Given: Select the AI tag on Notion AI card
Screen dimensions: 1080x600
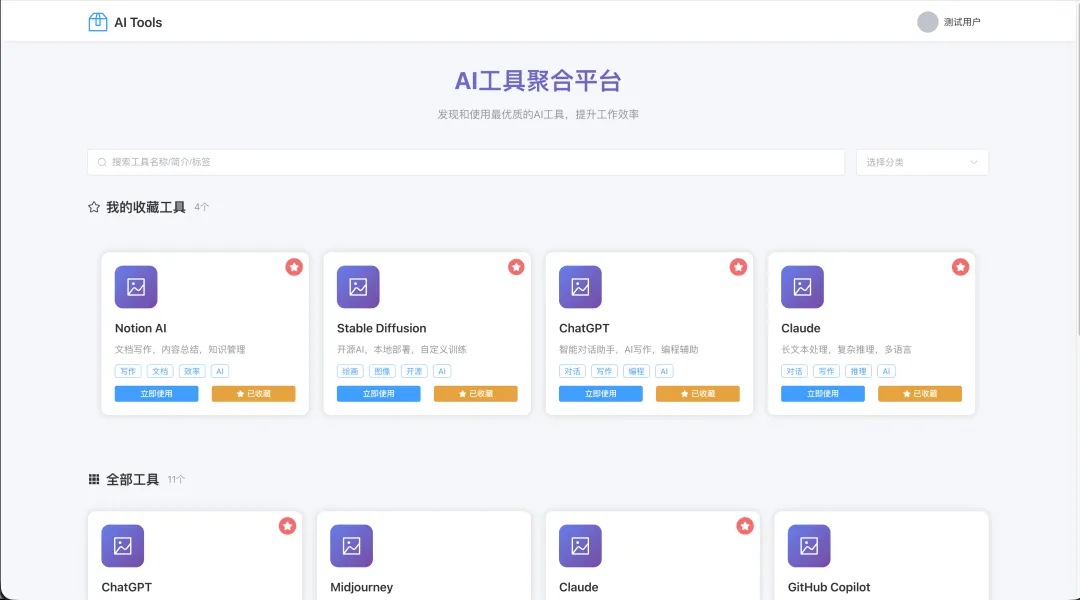Looking at the screenshot, I should click(220, 371).
